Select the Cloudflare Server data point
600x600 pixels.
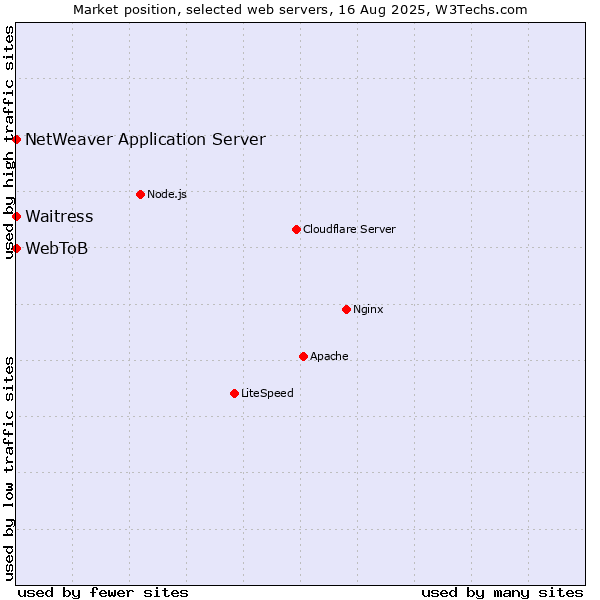[296, 230]
